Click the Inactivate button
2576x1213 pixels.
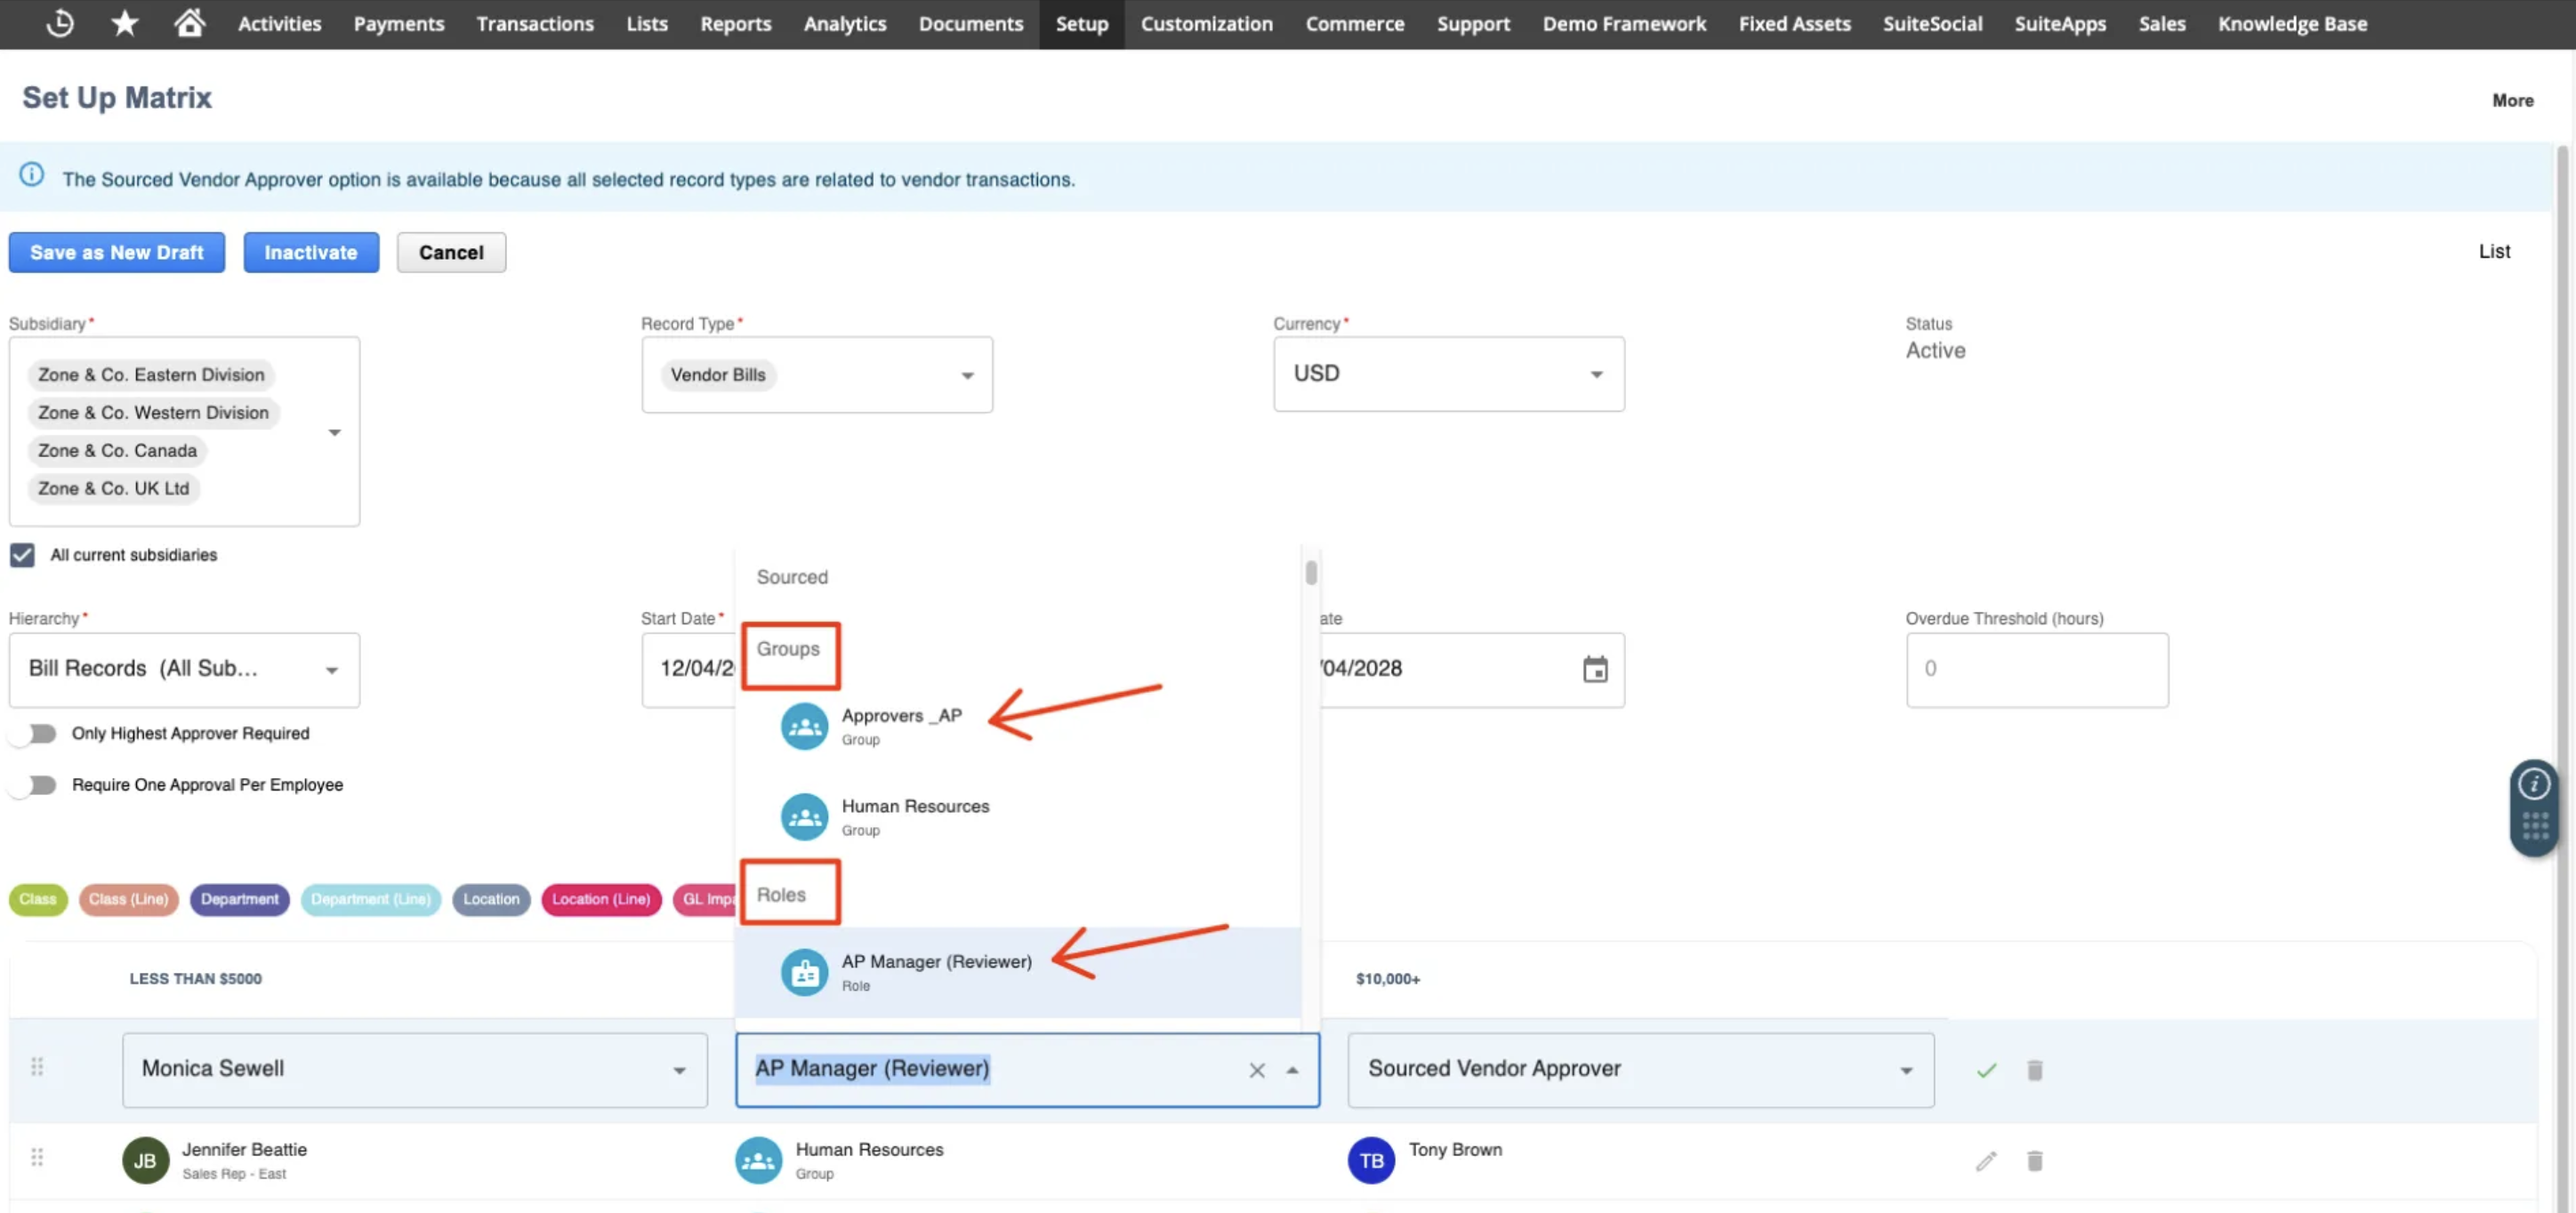310,252
